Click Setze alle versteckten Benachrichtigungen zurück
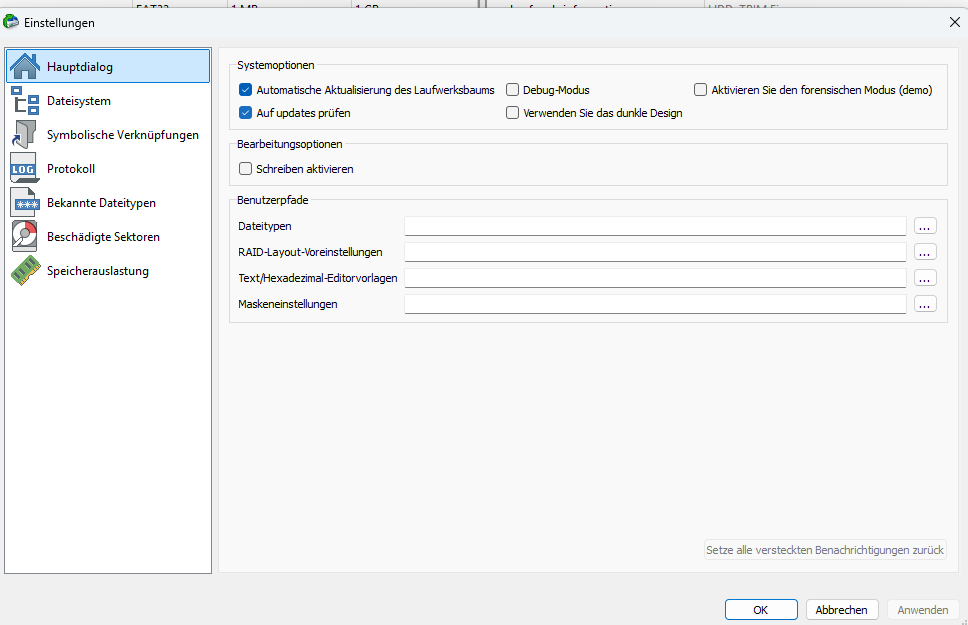Screen dimensions: 968x625 [x=825, y=550]
